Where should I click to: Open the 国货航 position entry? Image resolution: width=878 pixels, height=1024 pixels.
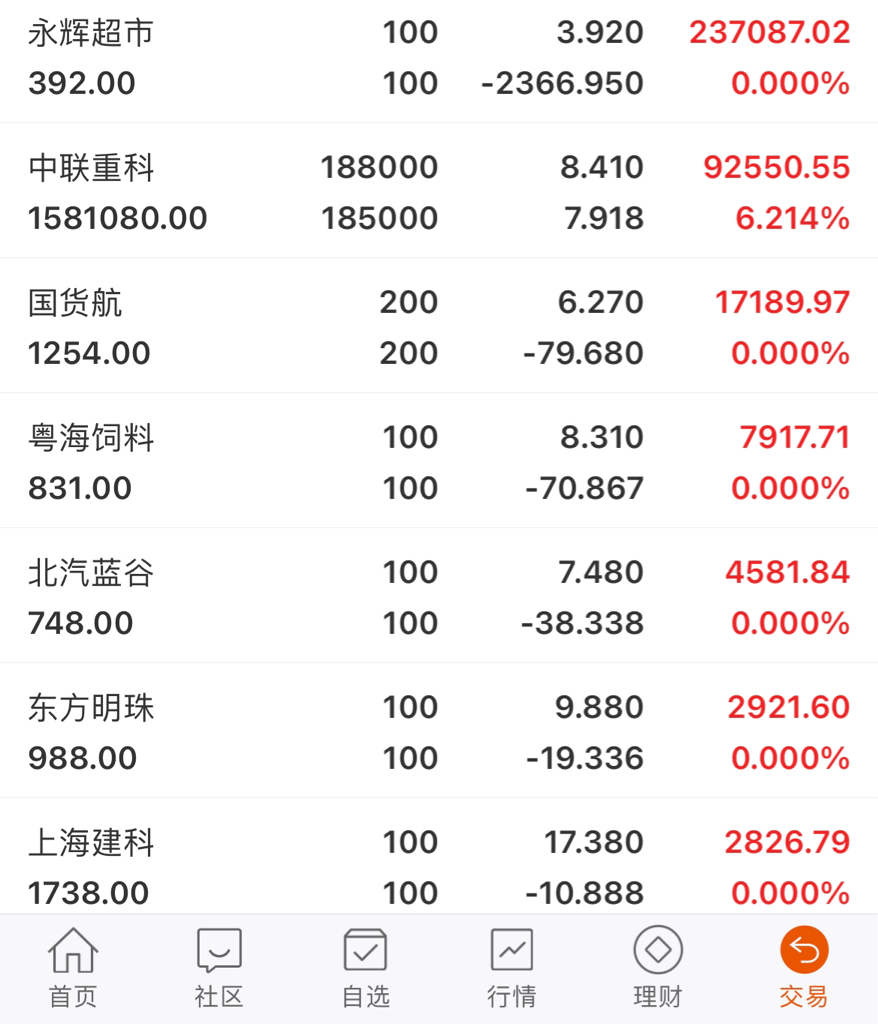point(75,303)
